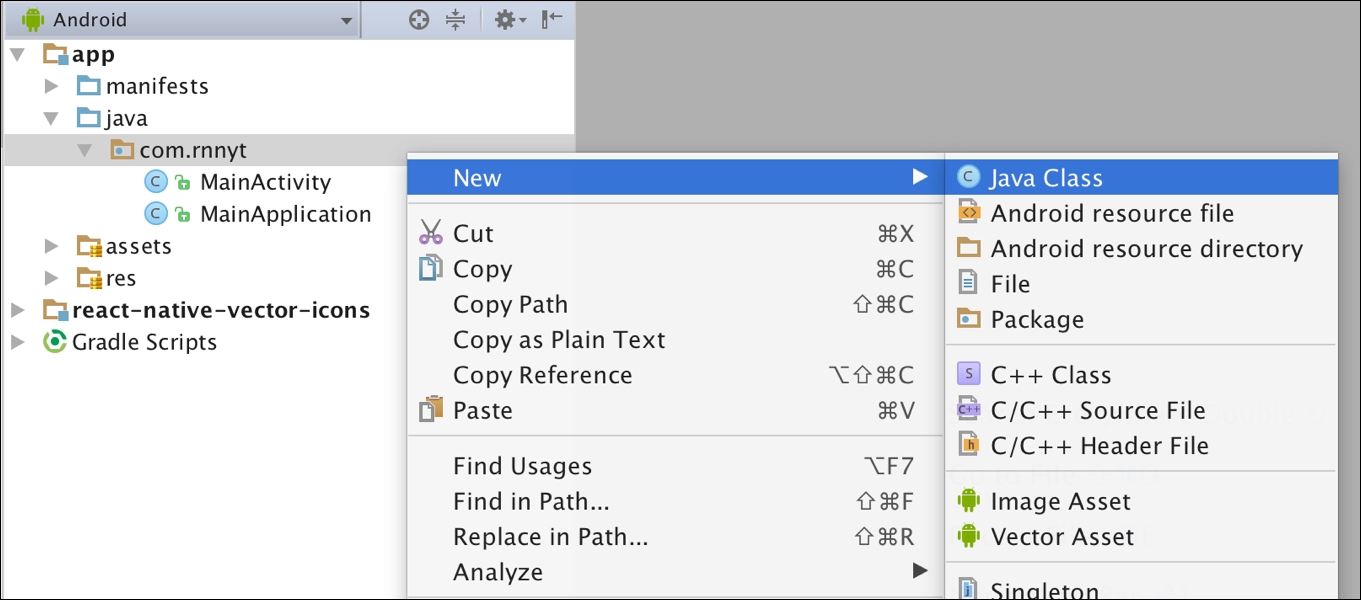The width and height of the screenshot is (1361, 600).
Task: Select the manifests tree row label
Action: [157, 86]
